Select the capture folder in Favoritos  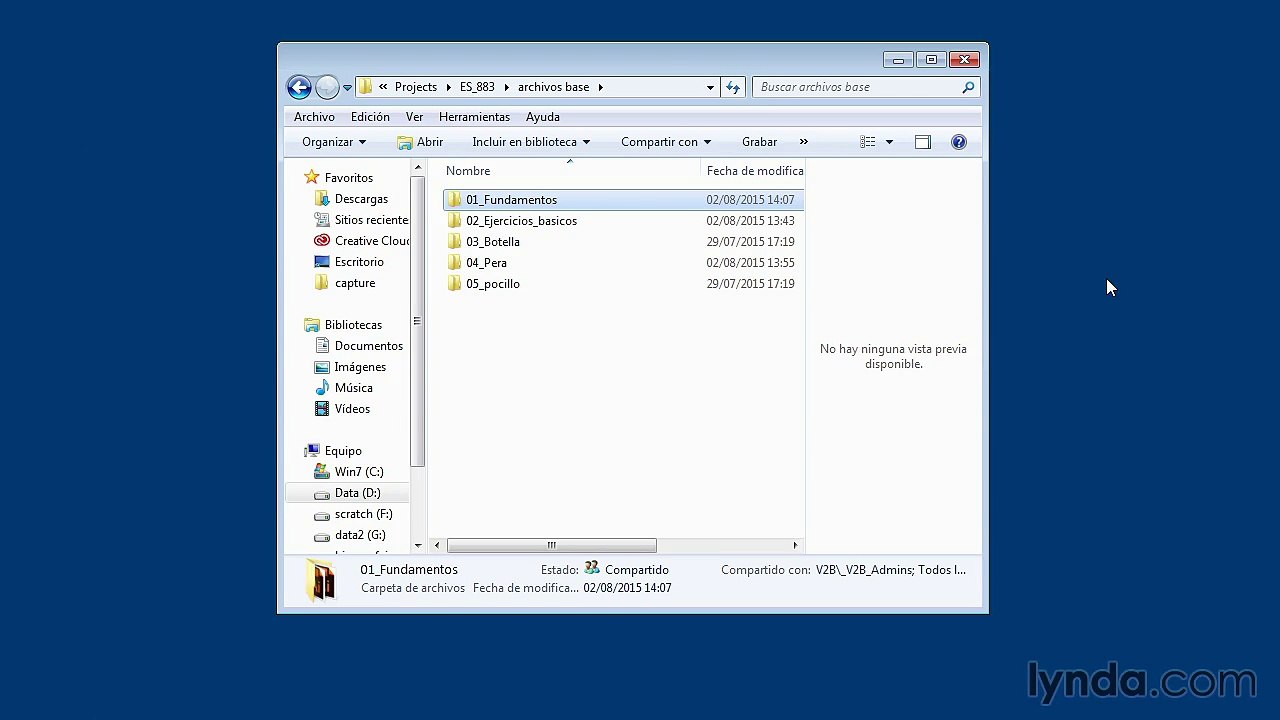[355, 283]
